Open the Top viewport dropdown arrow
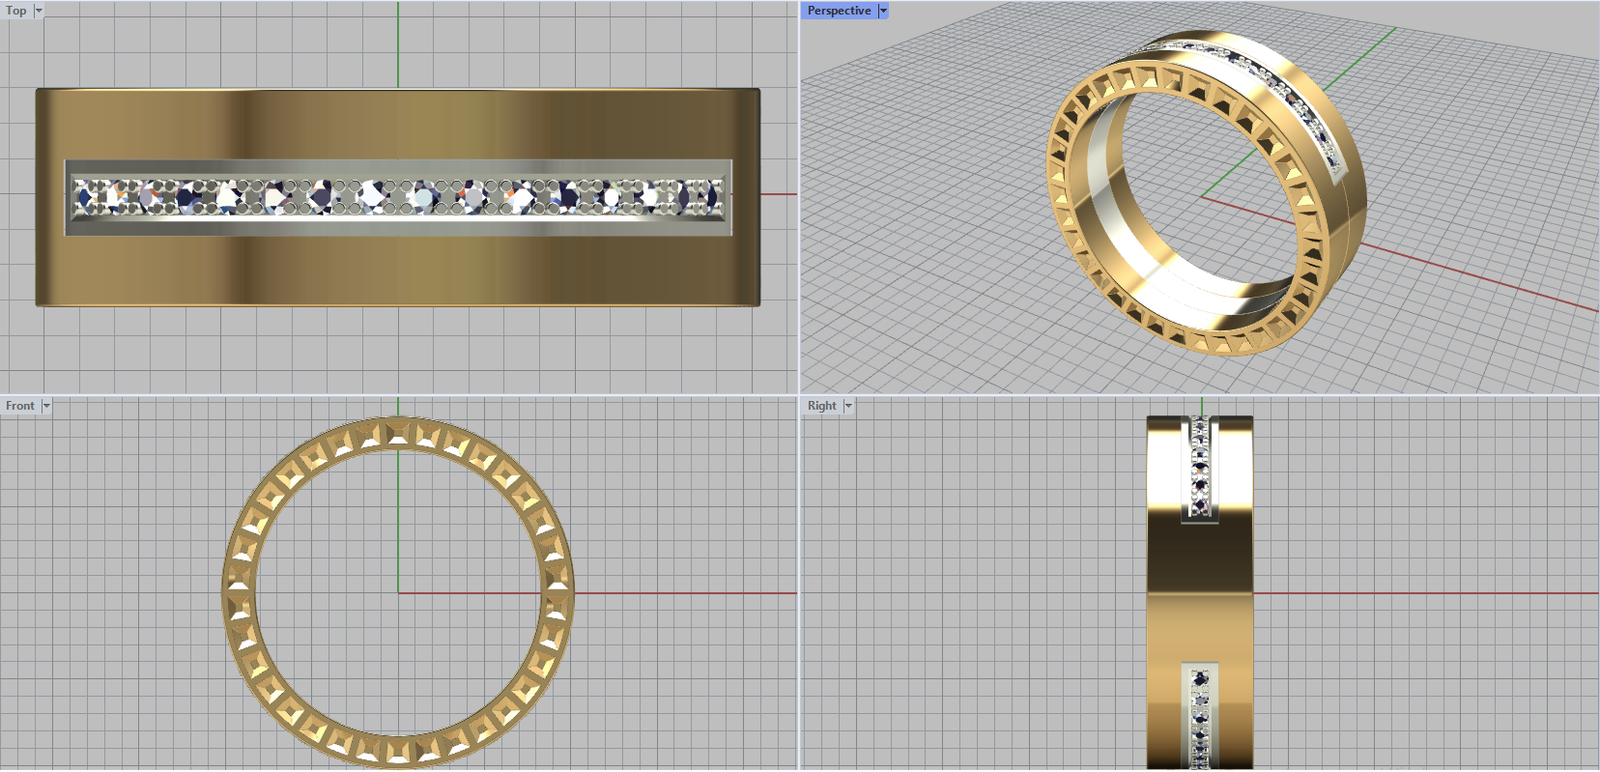This screenshot has height=772, width=1600. click(x=39, y=10)
